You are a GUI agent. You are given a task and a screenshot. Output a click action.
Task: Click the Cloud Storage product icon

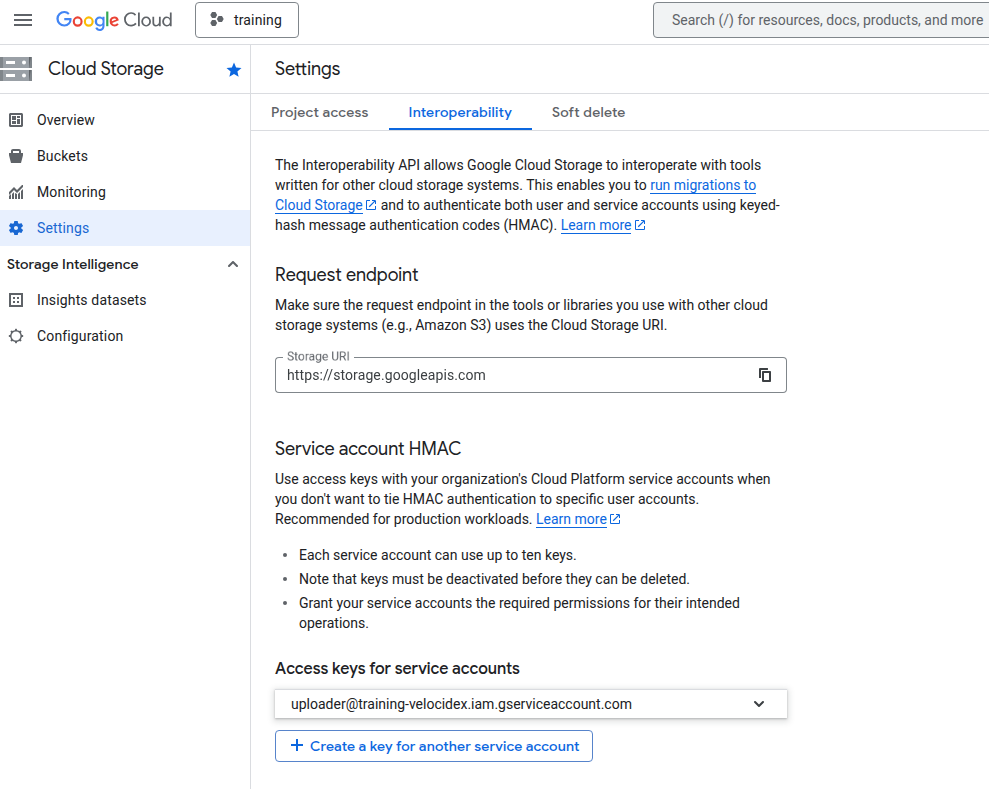tap(16, 68)
